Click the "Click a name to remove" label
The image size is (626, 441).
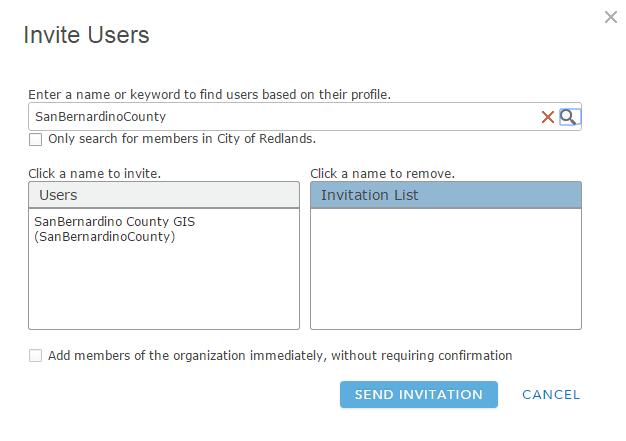click(382, 173)
